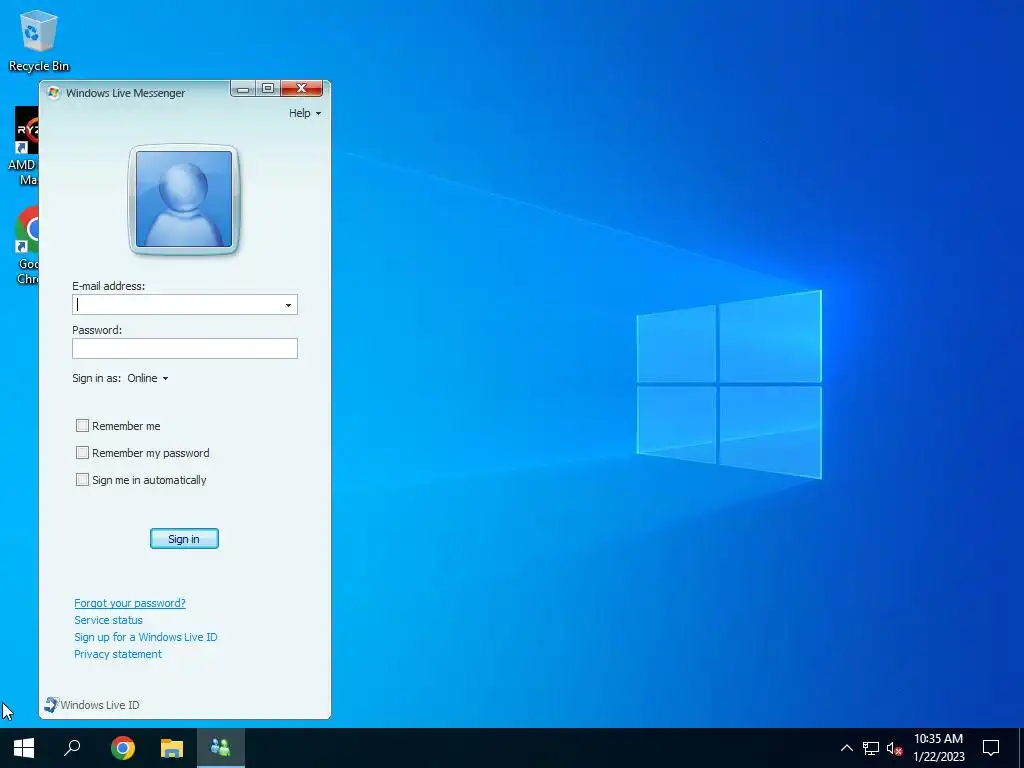Viewport: 1024px width, 768px height.
Task: Open File Explorer from the taskbar
Action: [172, 748]
